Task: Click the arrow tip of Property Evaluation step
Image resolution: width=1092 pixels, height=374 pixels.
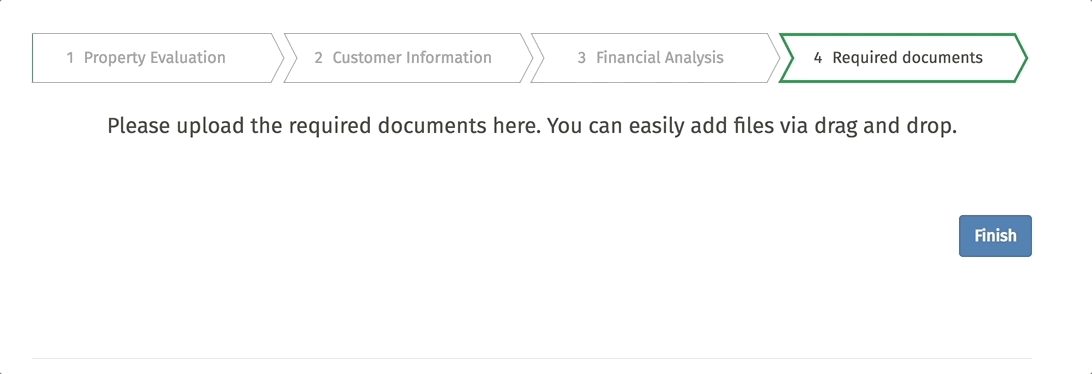Action: (x=277, y=58)
